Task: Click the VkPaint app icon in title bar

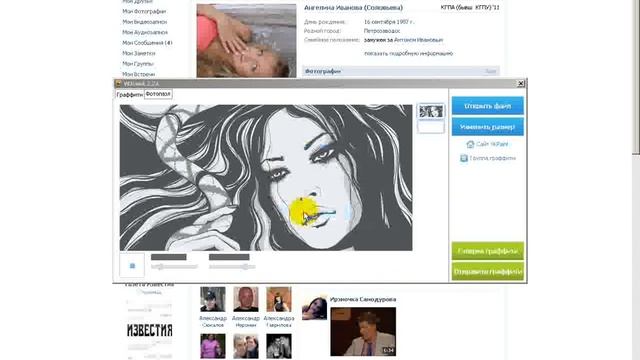Action: pyautogui.click(x=118, y=83)
